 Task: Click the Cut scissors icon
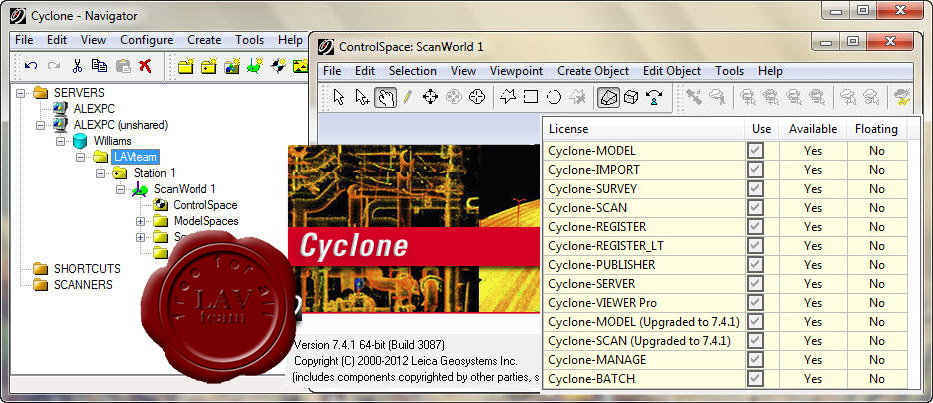click(77, 66)
